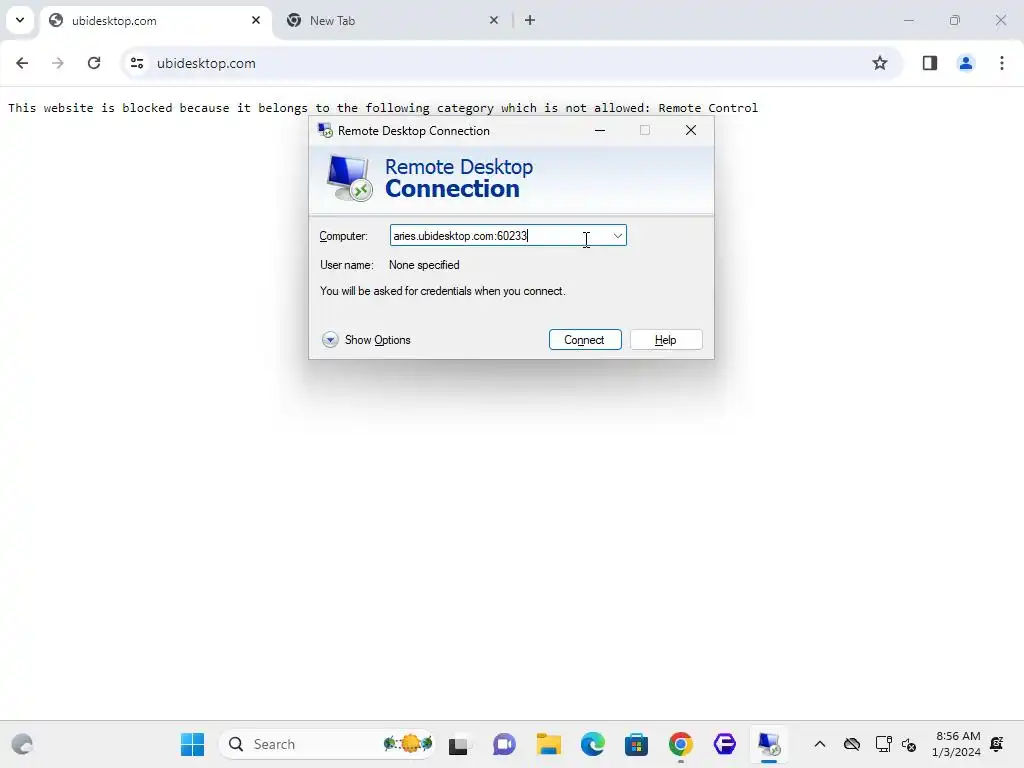The image size is (1024, 768).
Task: Open the tab search dropdown arrow
Action: click(x=20, y=20)
